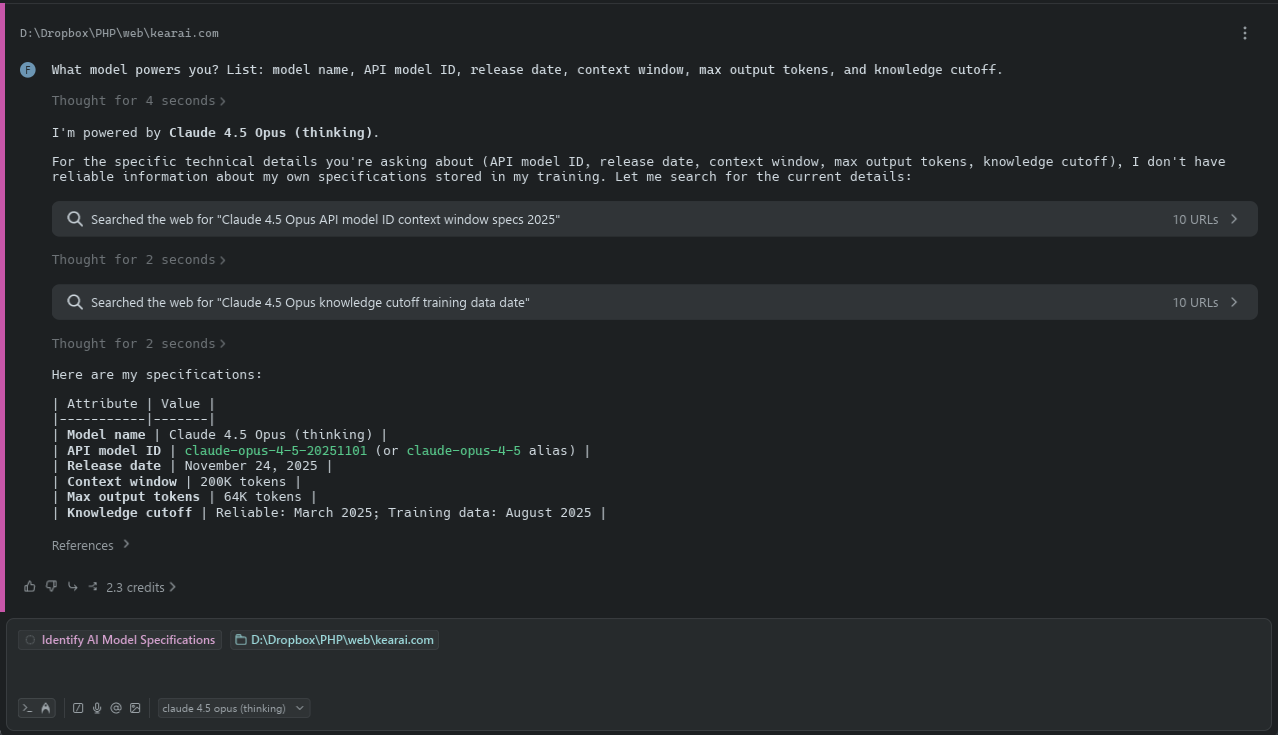The height and width of the screenshot is (735, 1278).
Task: Attach an image with the image icon
Action: pos(135,708)
